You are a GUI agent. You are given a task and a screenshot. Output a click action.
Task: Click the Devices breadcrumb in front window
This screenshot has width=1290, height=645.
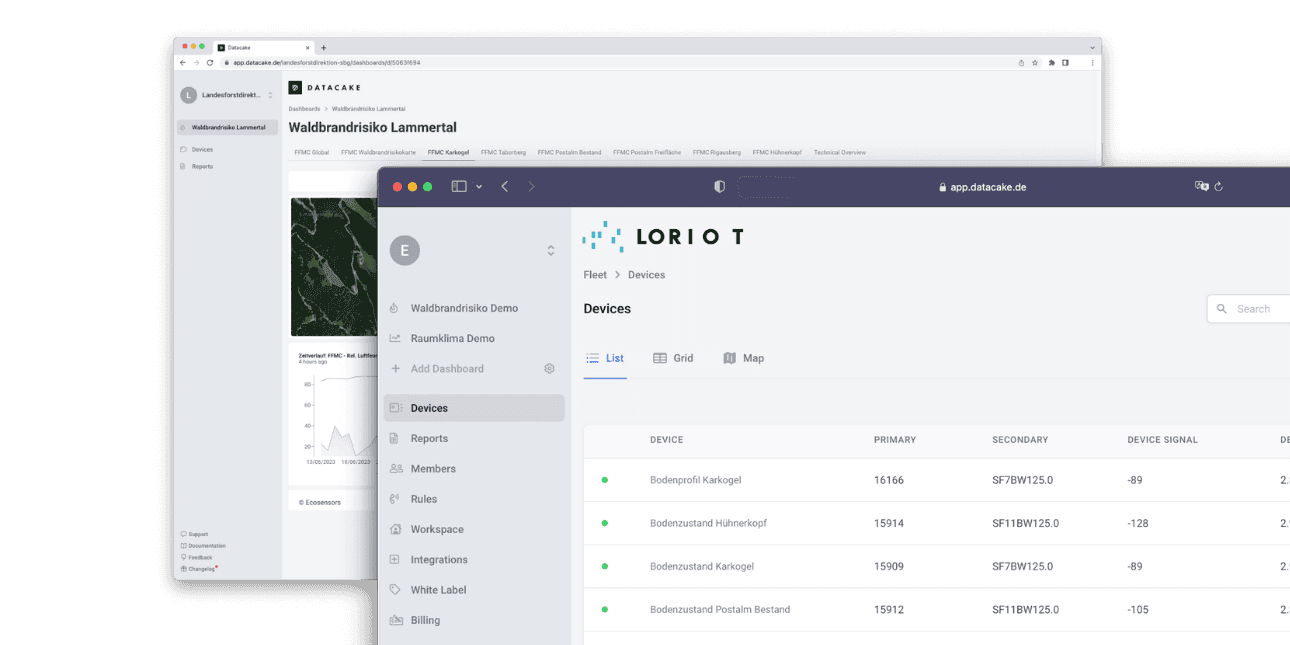point(646,275)
